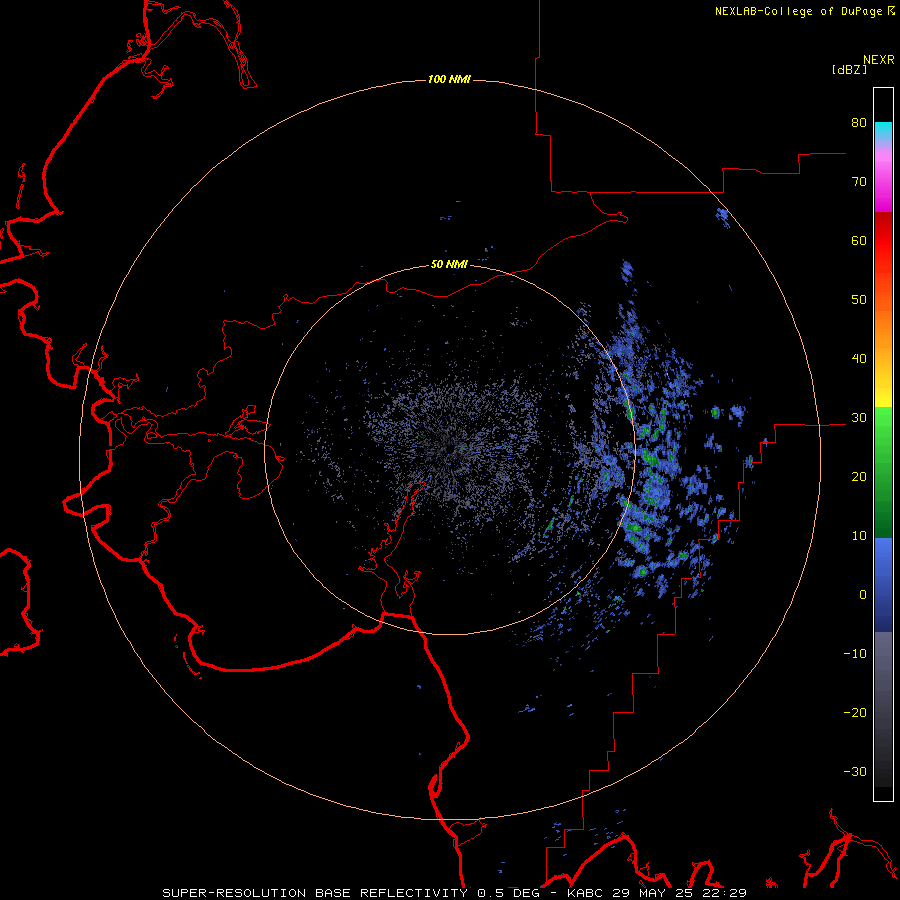This screenshot has height=900, width=900.
Task: Click the -20 dBZ scale value
Action: click(855, 713)
